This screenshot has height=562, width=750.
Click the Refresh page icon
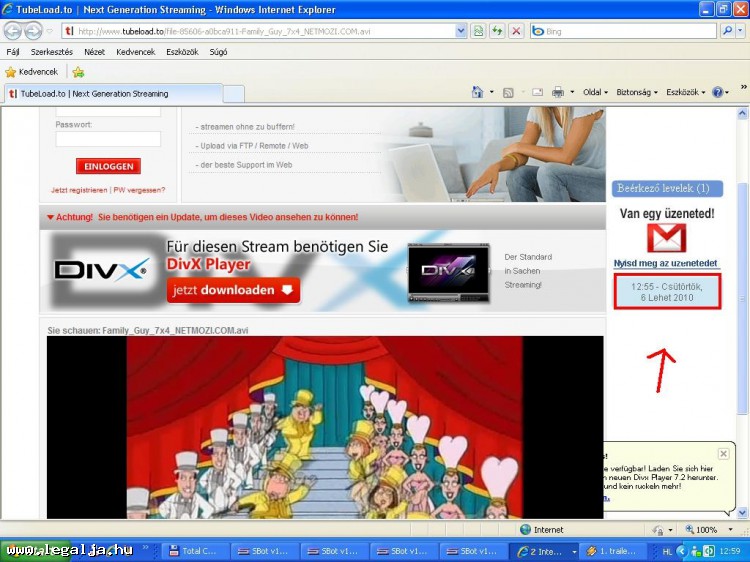tap(497, 31)
